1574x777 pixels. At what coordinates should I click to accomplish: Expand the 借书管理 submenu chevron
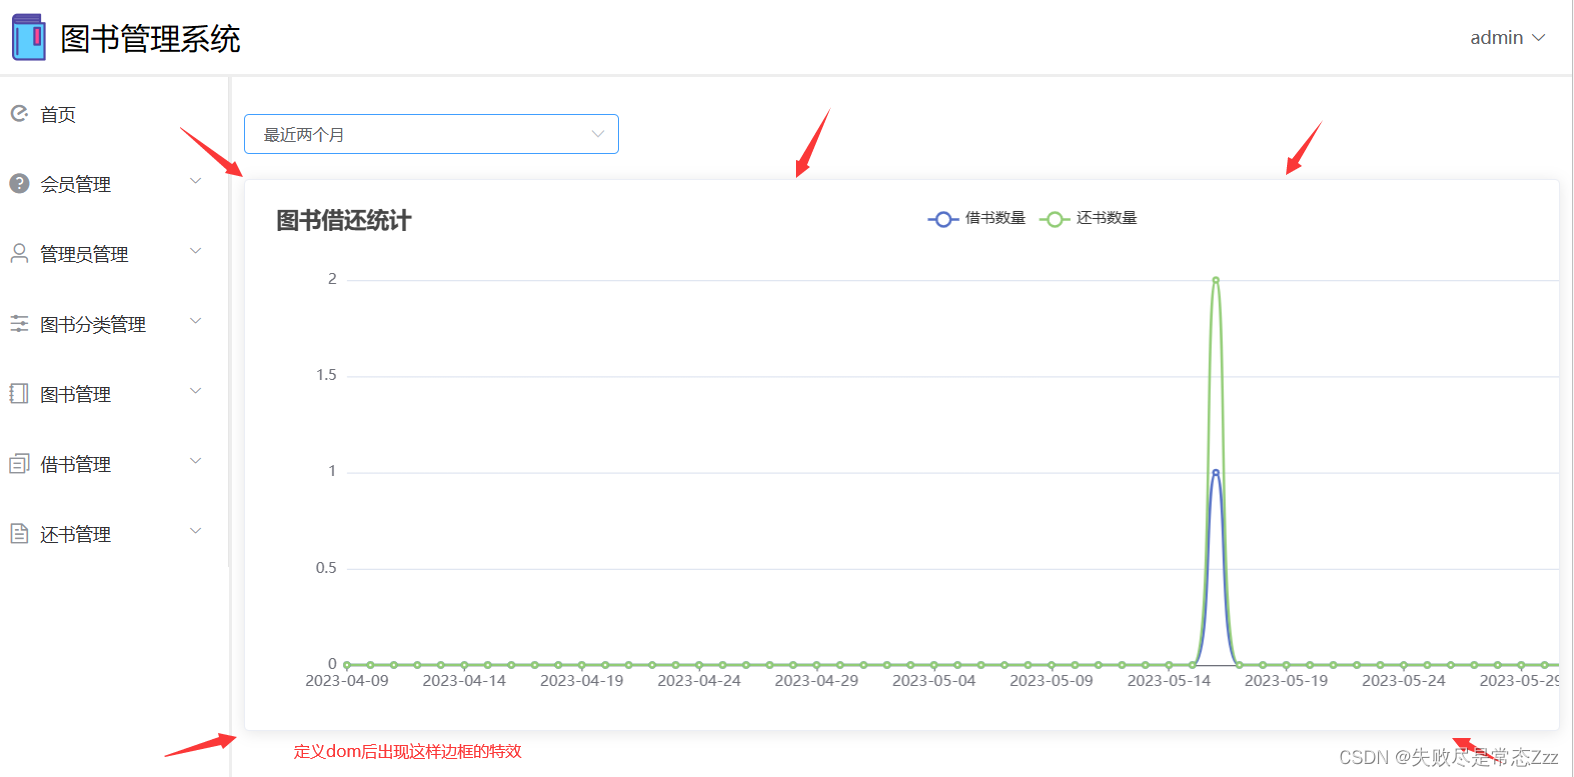coord(196,462)
